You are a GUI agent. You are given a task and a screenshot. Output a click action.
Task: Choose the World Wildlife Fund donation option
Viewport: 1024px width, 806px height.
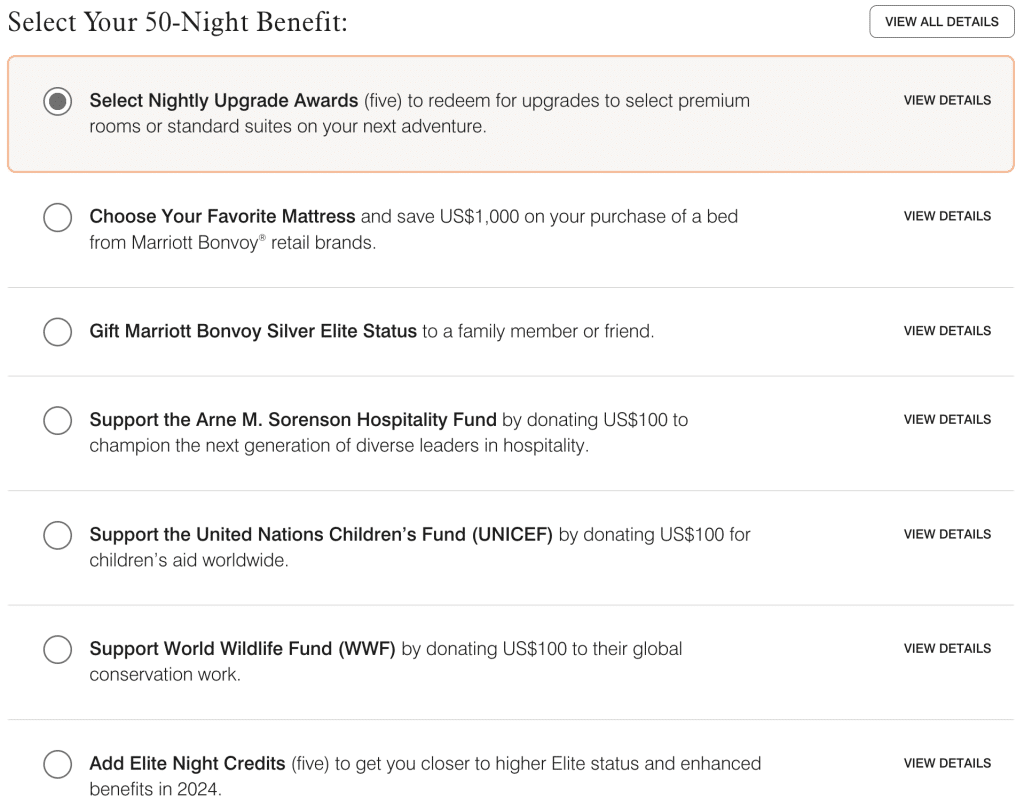click(57, 649)
